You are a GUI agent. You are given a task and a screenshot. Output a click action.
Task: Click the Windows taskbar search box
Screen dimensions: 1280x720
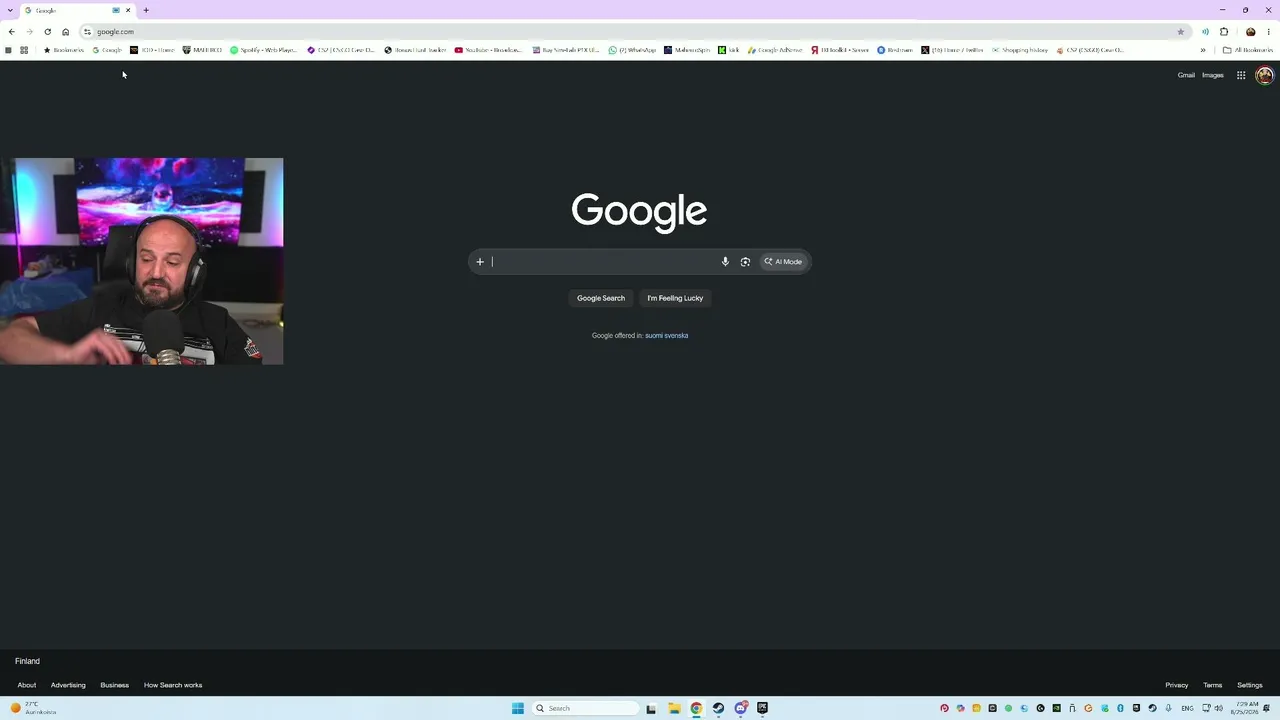585,708
